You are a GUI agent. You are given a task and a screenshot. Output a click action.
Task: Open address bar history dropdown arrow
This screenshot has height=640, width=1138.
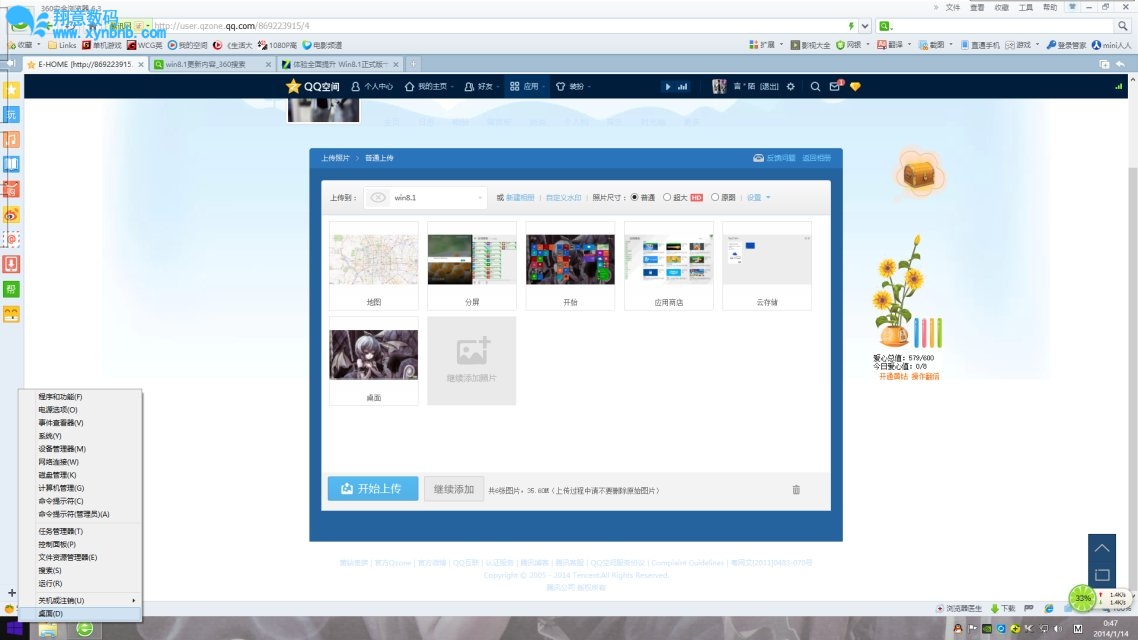[865, 26]
